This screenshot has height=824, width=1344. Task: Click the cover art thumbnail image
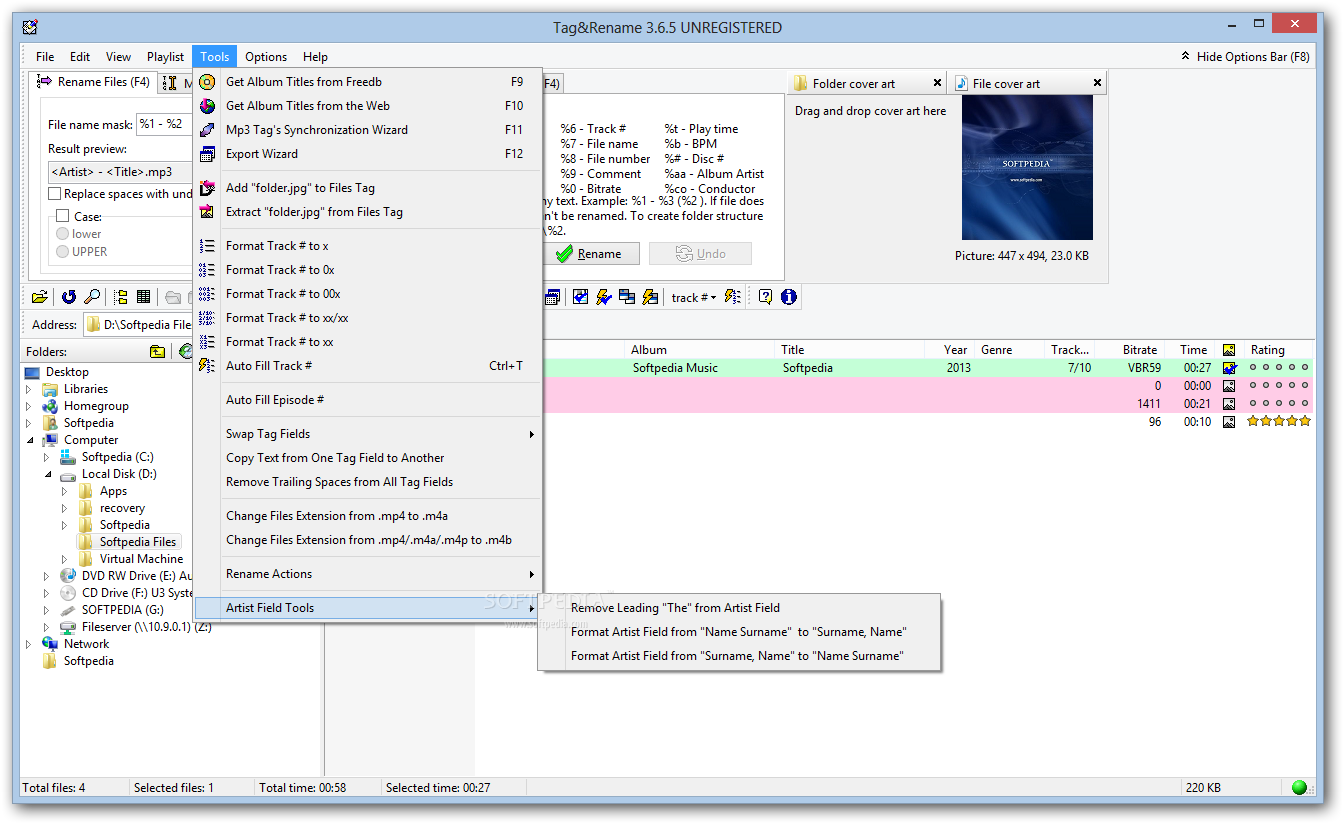tap(1027, 168)
